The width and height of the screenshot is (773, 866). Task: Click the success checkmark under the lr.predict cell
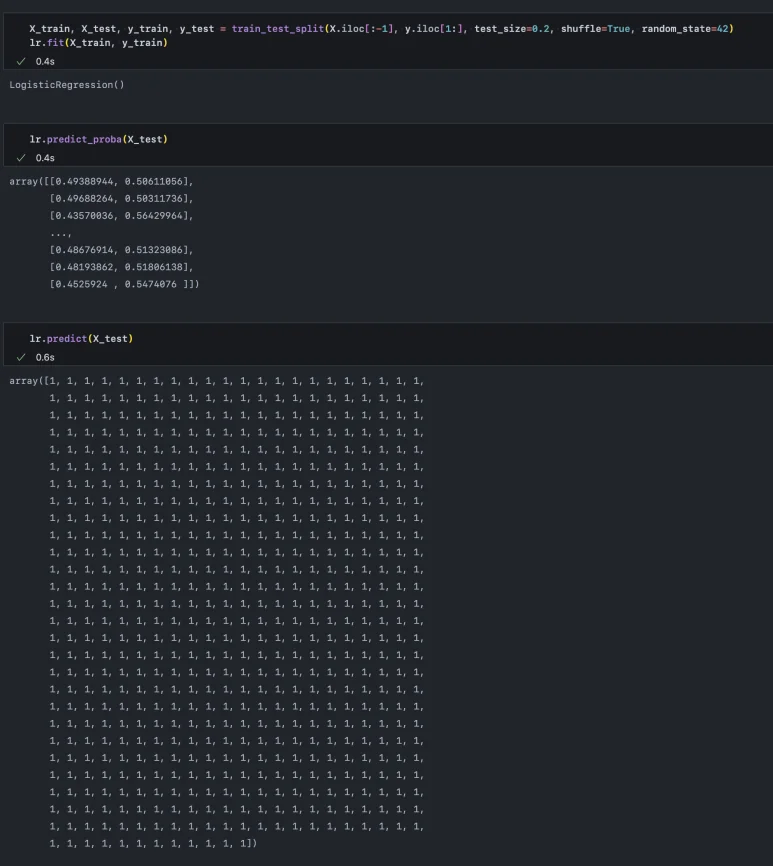tap(21, 357)
